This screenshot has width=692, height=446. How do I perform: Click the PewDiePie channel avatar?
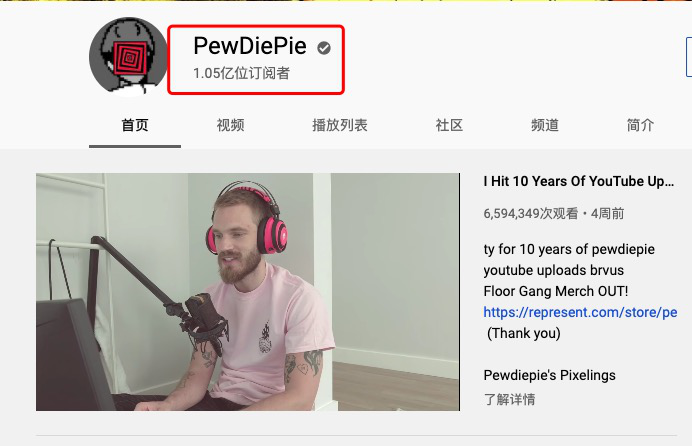pos(128,56)
